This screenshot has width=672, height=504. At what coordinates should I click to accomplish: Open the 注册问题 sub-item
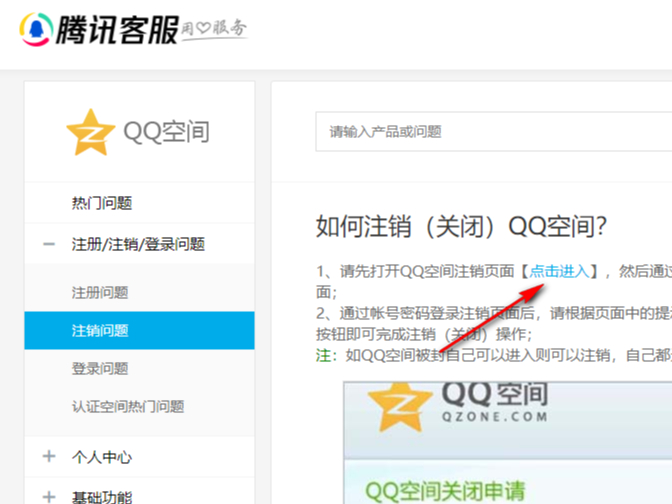(100, 292)
